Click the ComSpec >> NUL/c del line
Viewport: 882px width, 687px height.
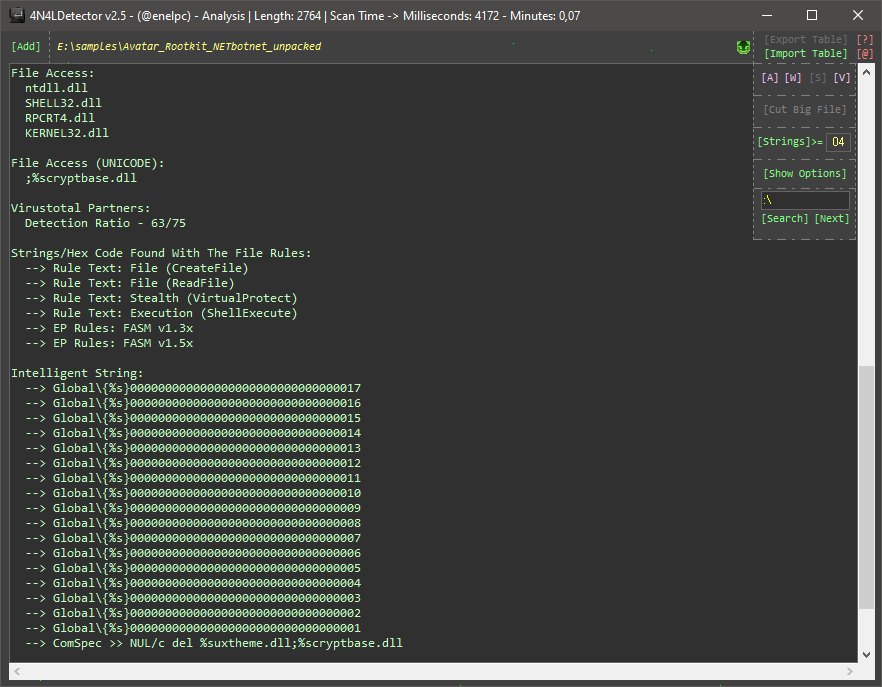pyautogui.click(x=214, y=643)
